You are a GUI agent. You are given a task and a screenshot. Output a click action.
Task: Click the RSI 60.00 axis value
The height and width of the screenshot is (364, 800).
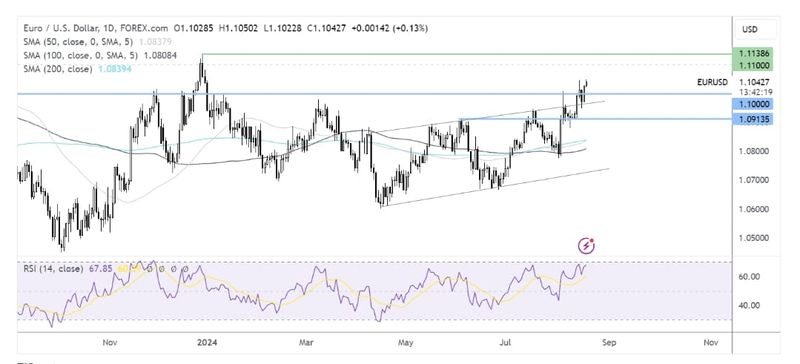pyautogui.click(x=749, y=277)
